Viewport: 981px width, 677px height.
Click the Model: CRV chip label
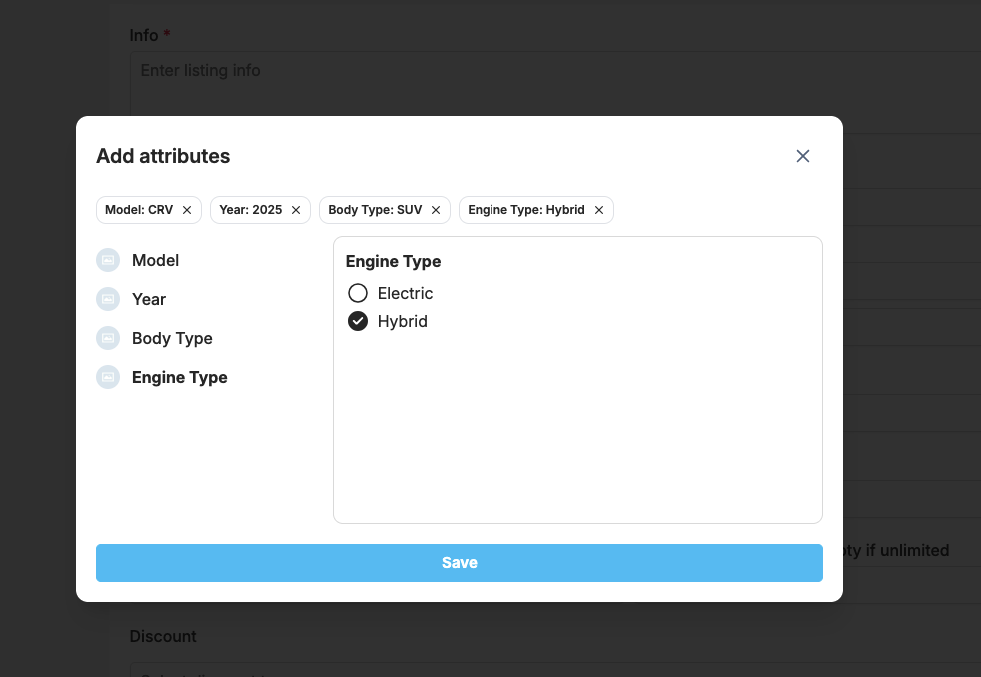tap(139, 210)
